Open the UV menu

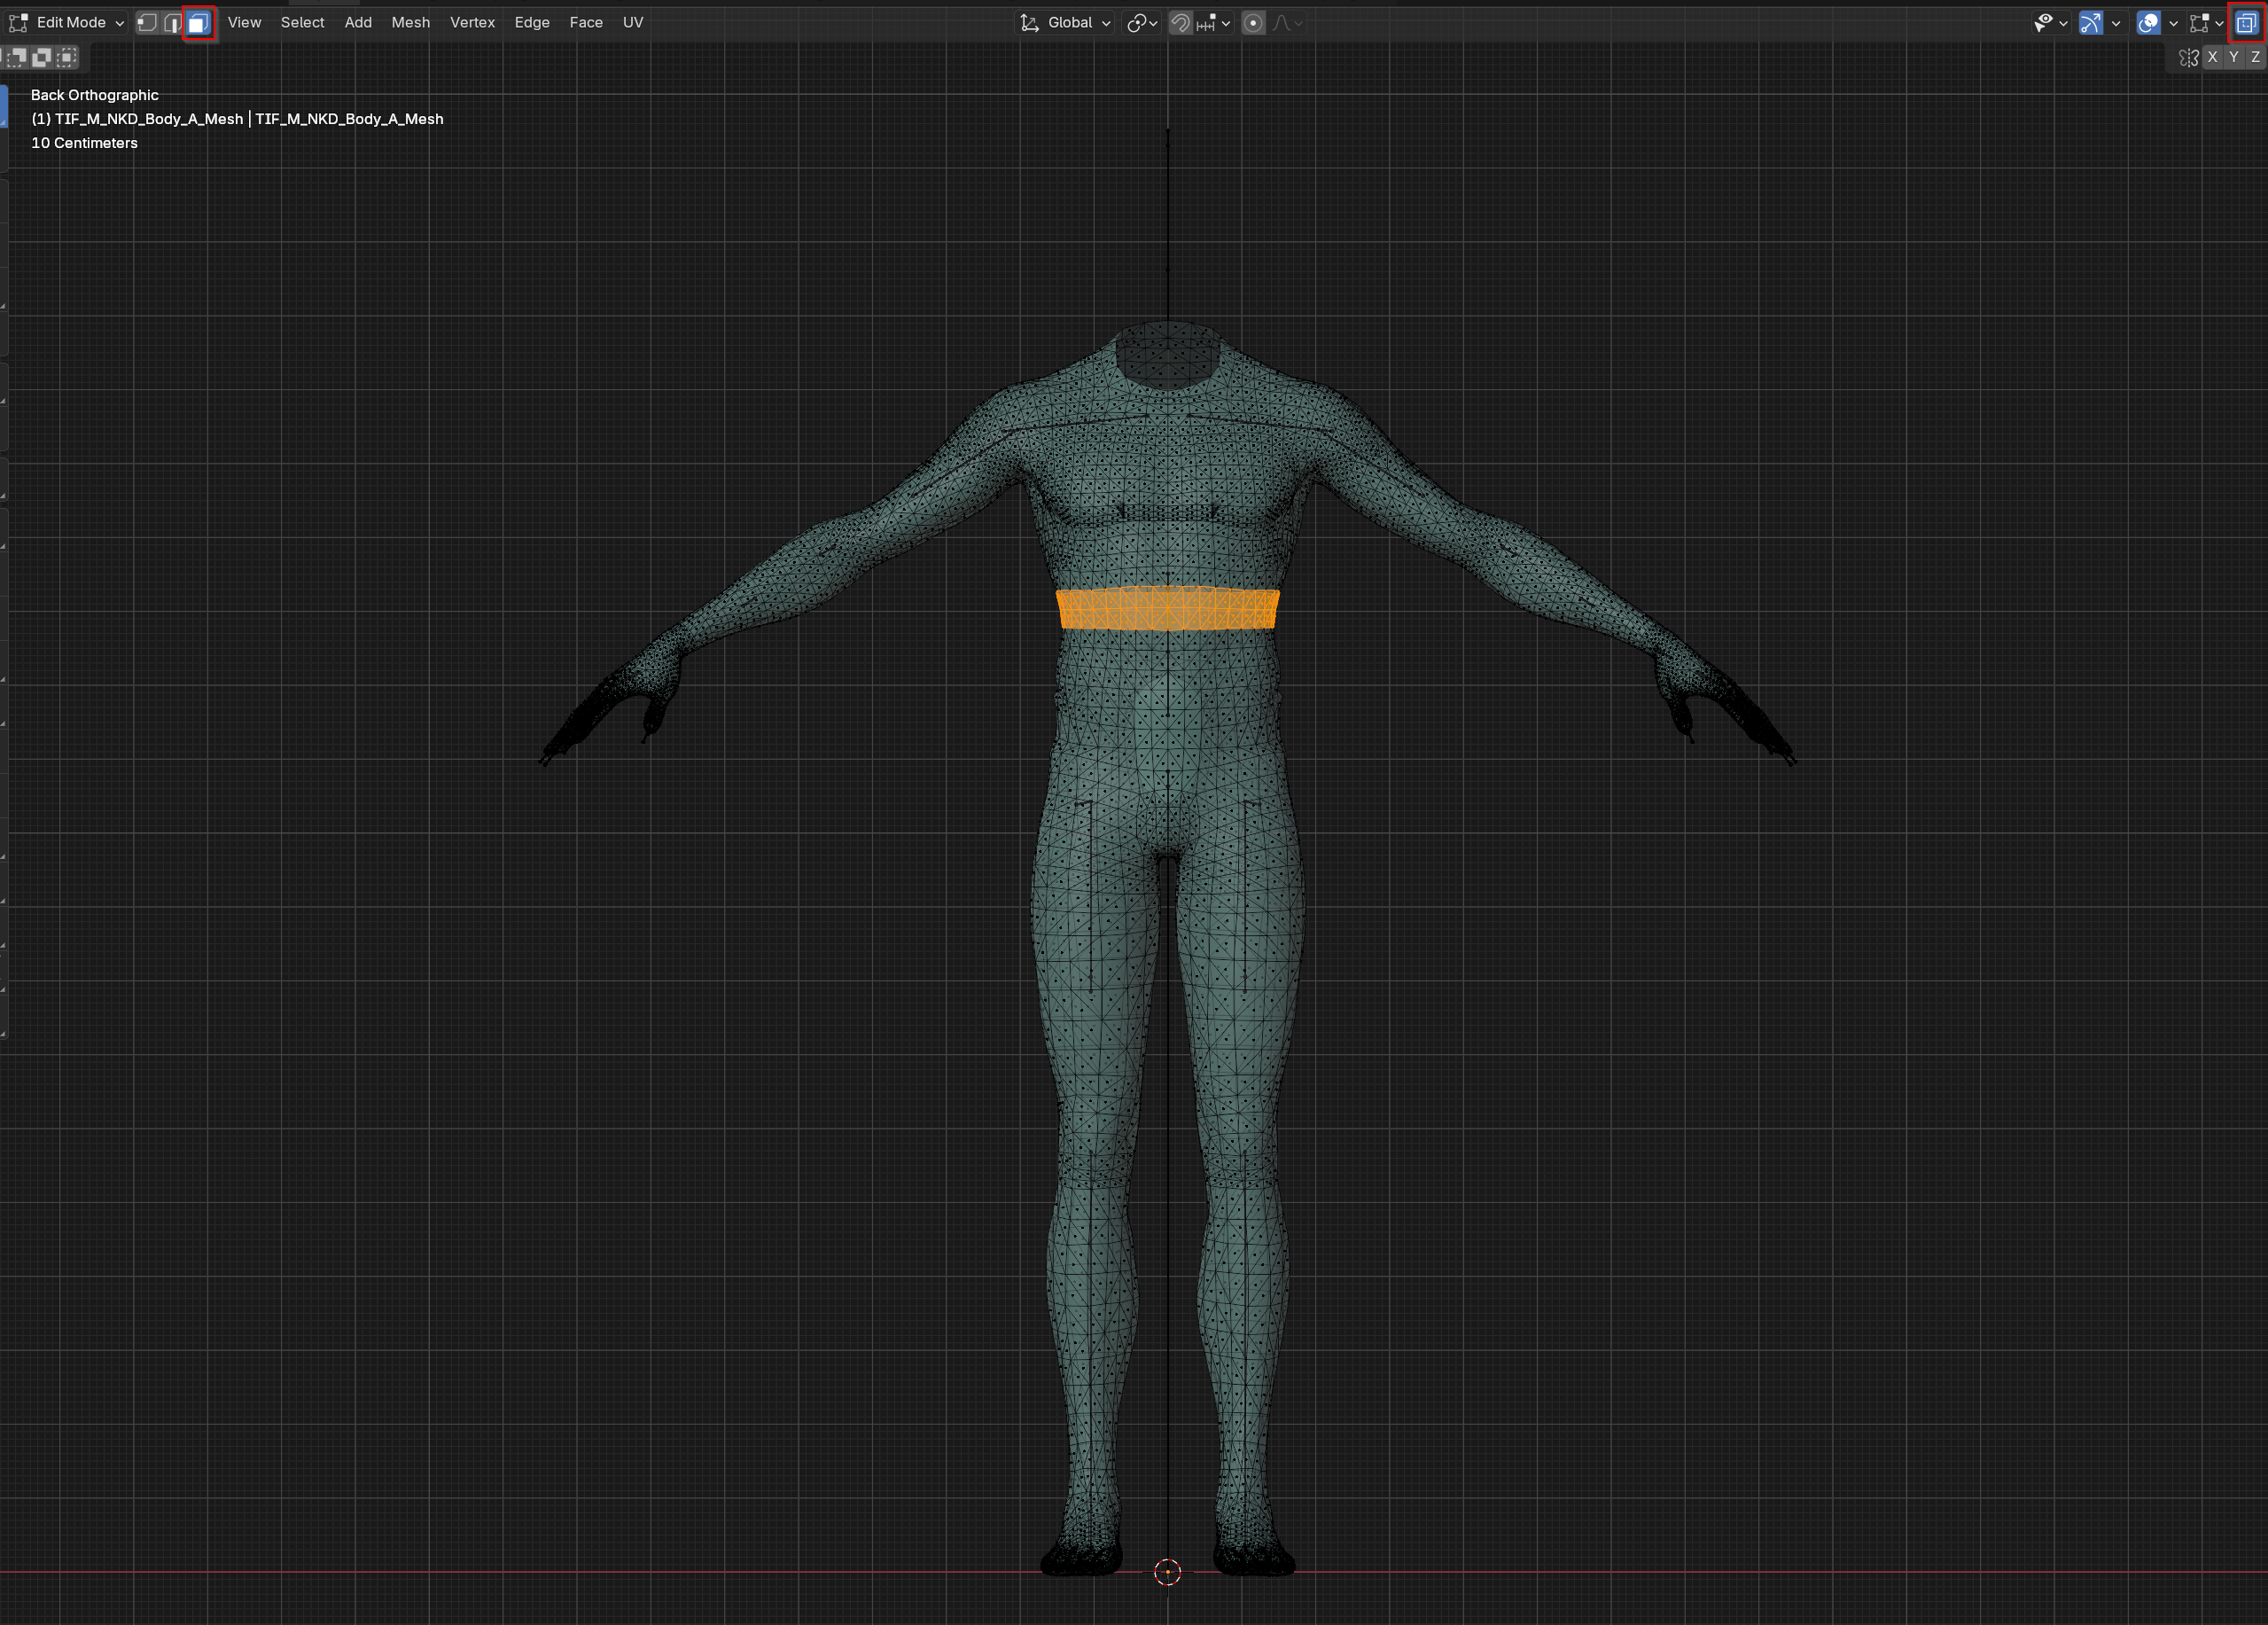click(x=633, y=22)
